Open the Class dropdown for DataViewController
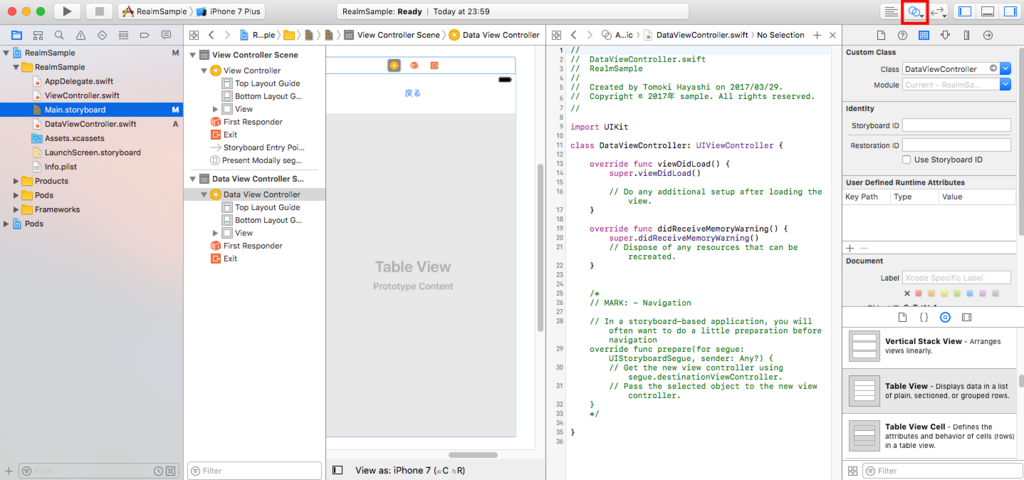 (x=1006, y=68)
